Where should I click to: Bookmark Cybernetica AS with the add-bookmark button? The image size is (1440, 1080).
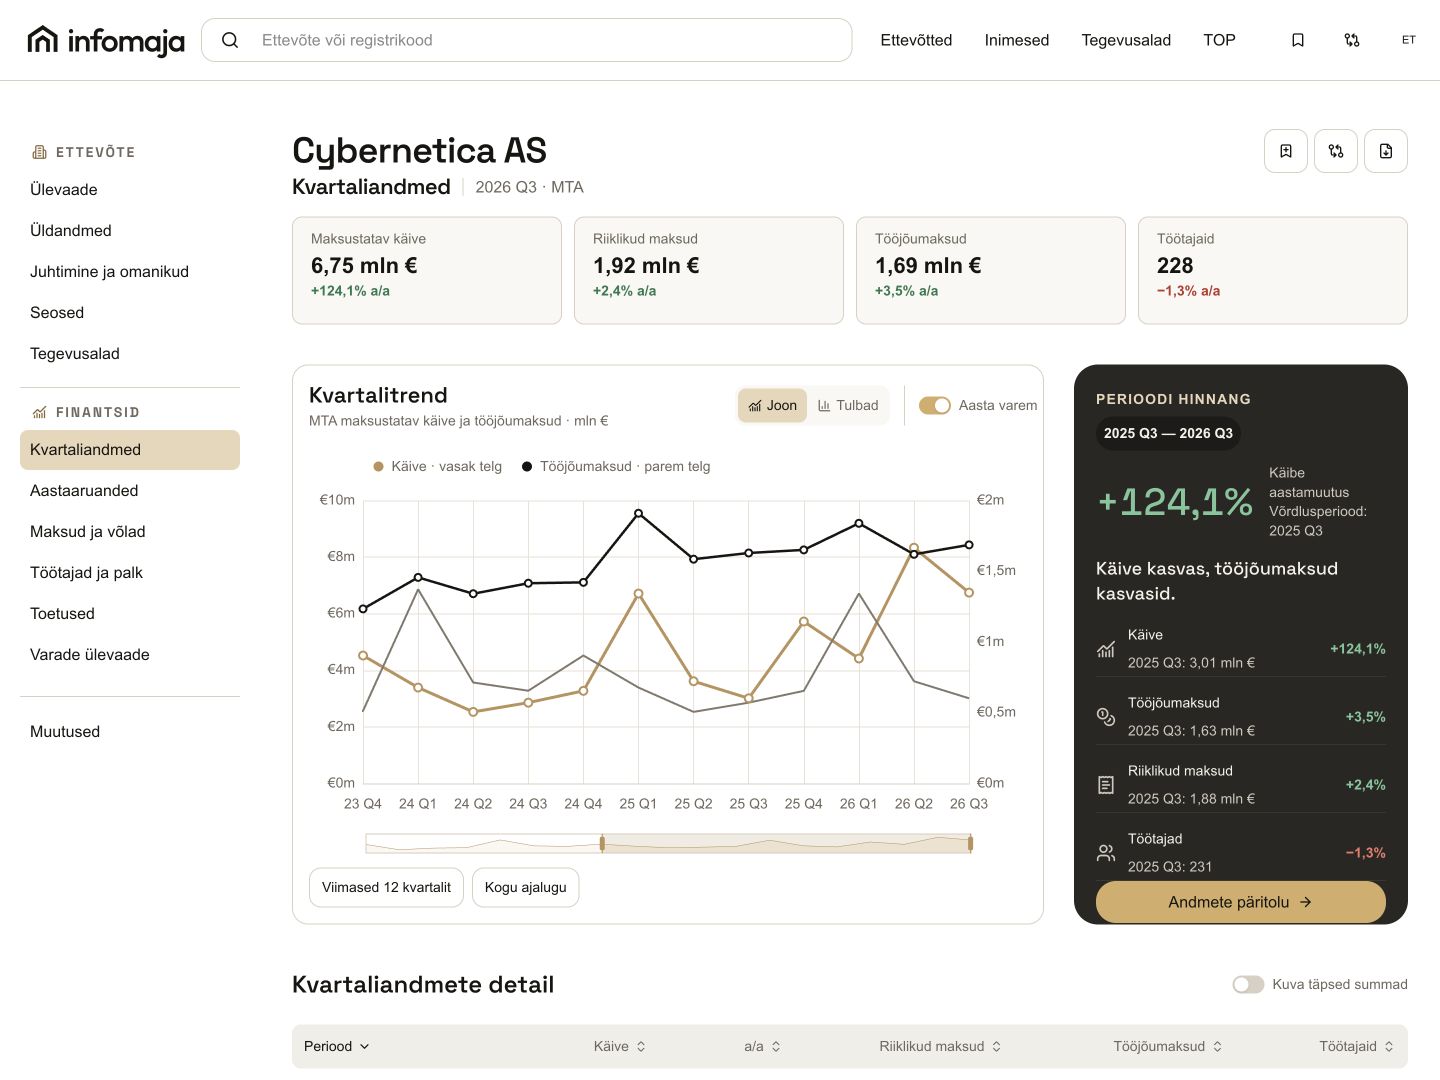coord(1286,151)
